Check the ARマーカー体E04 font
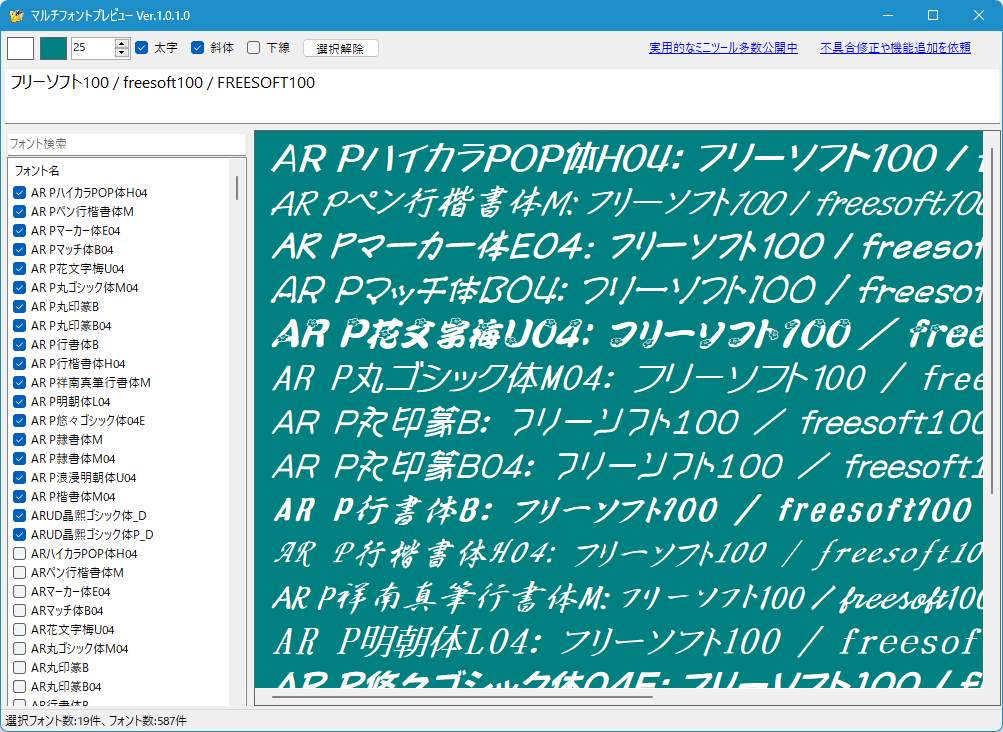 coord(20,592)
